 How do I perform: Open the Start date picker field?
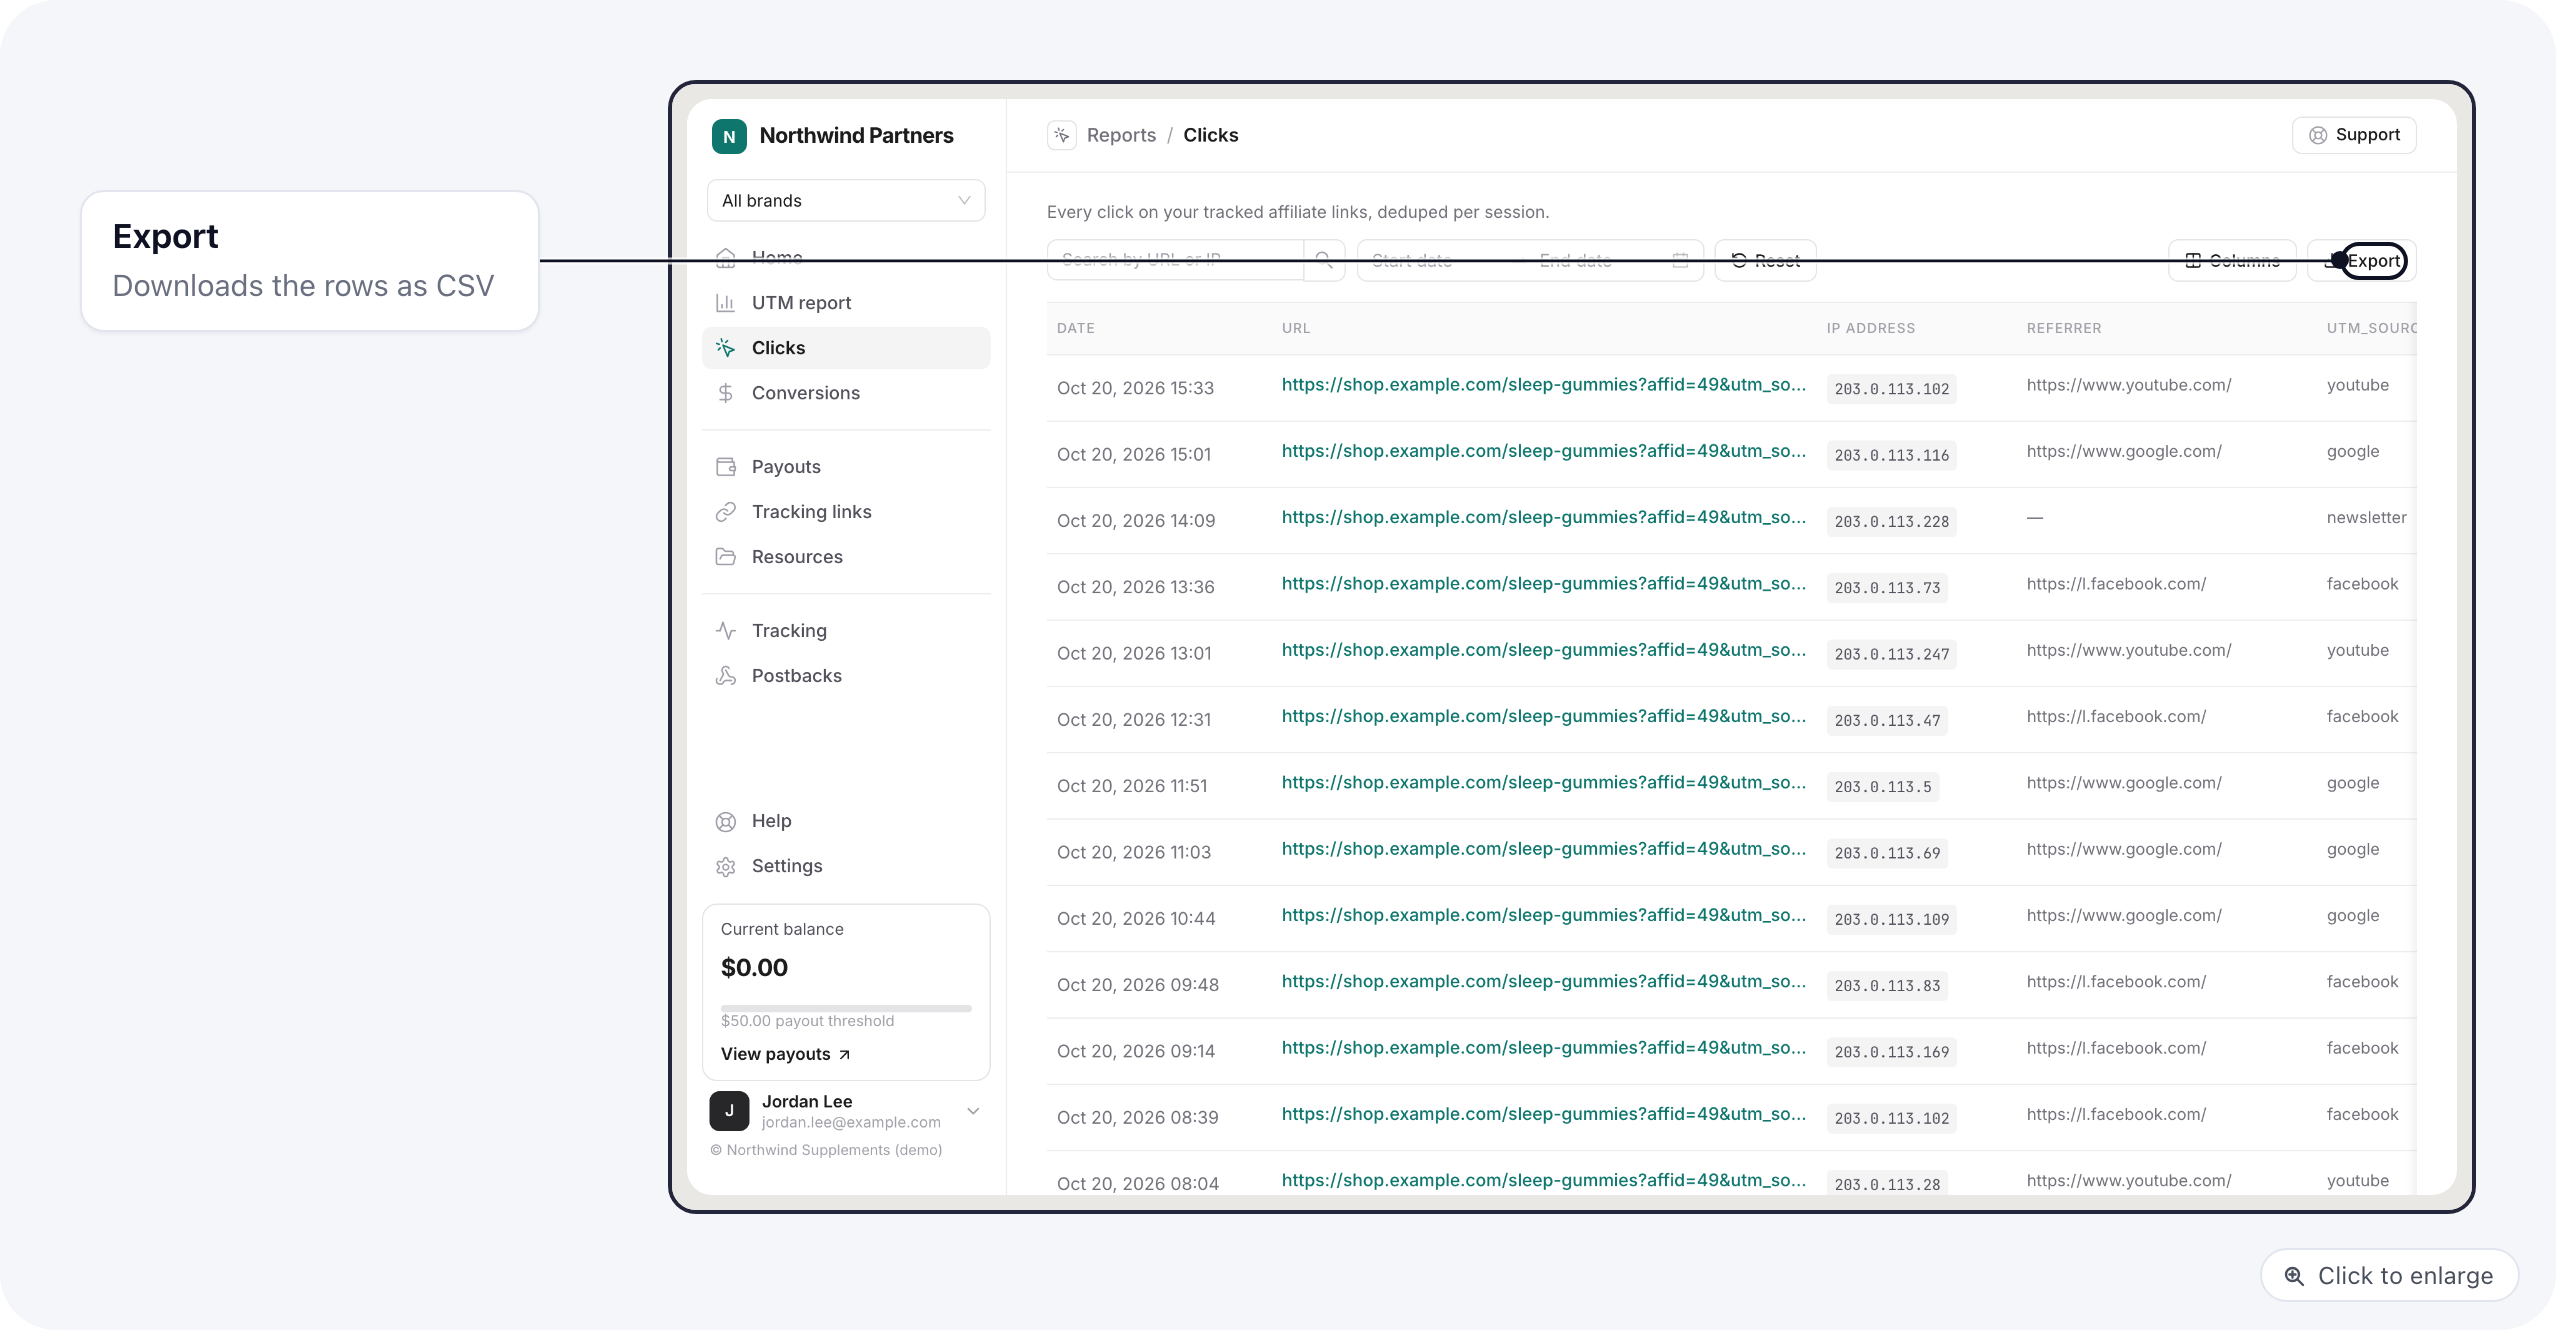[1440, 260]
